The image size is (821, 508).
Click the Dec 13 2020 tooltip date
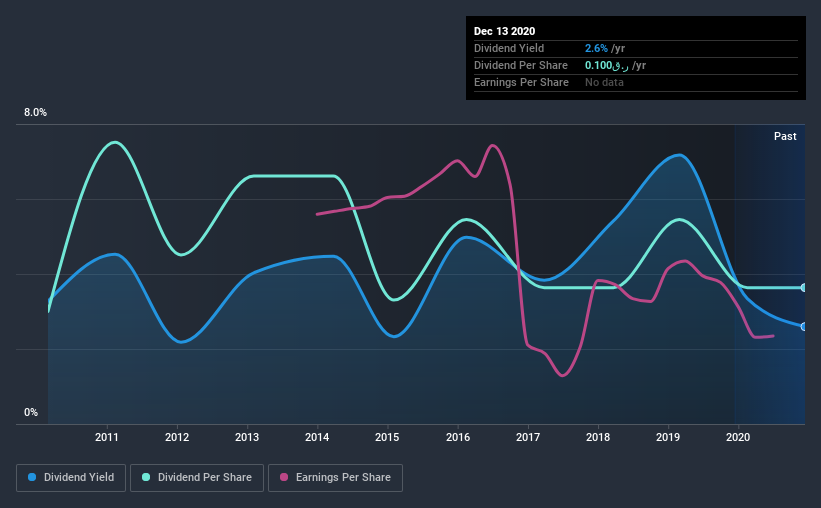[504, 31]
